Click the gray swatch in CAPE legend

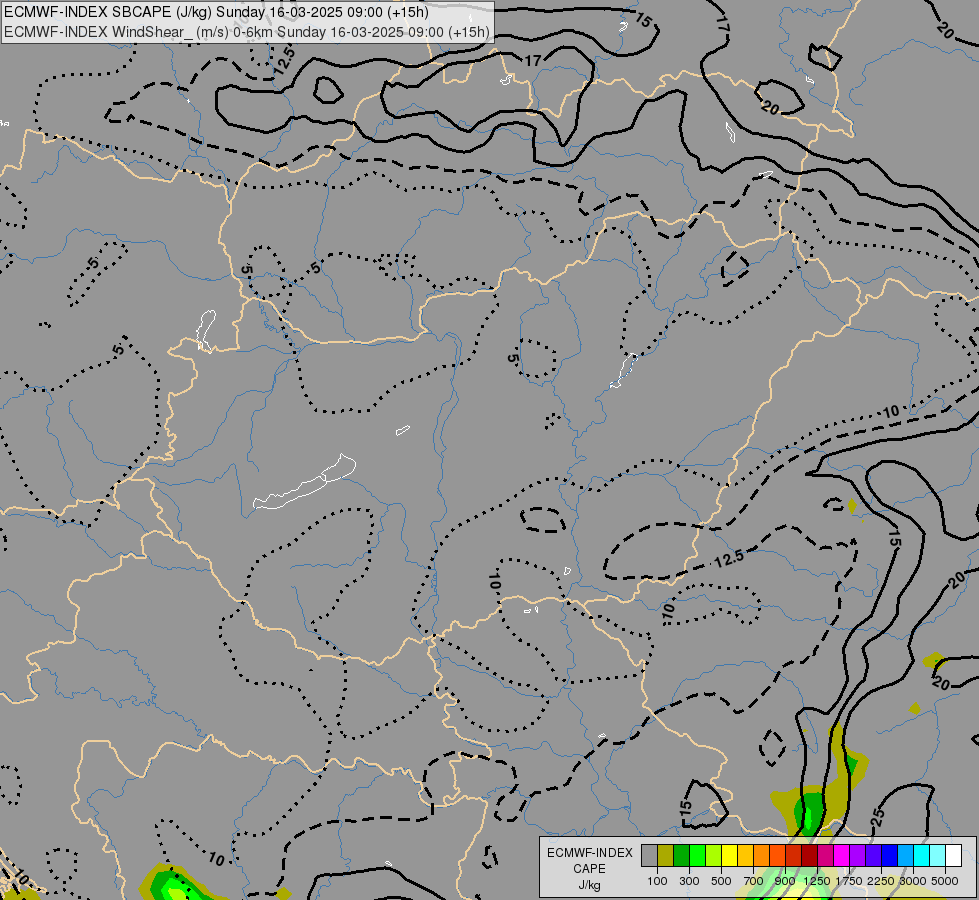pos(649,855)
